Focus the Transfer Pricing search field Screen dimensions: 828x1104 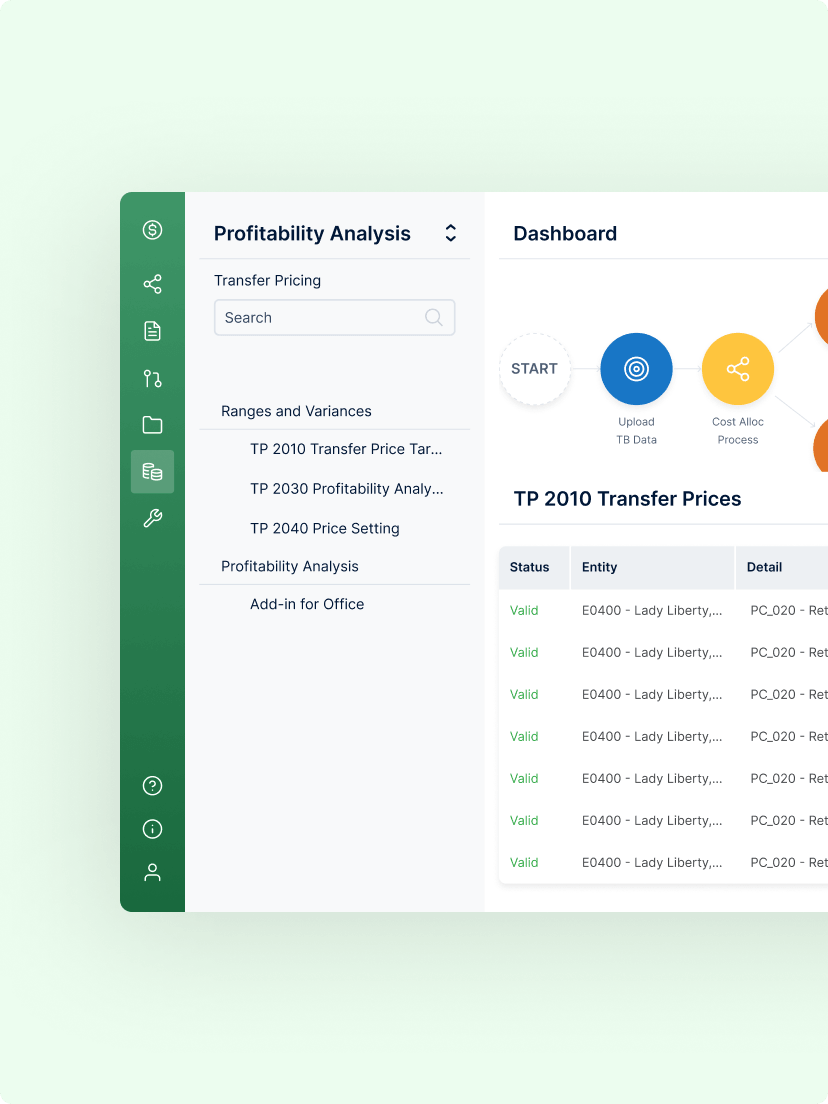click(x=334, y=318)
